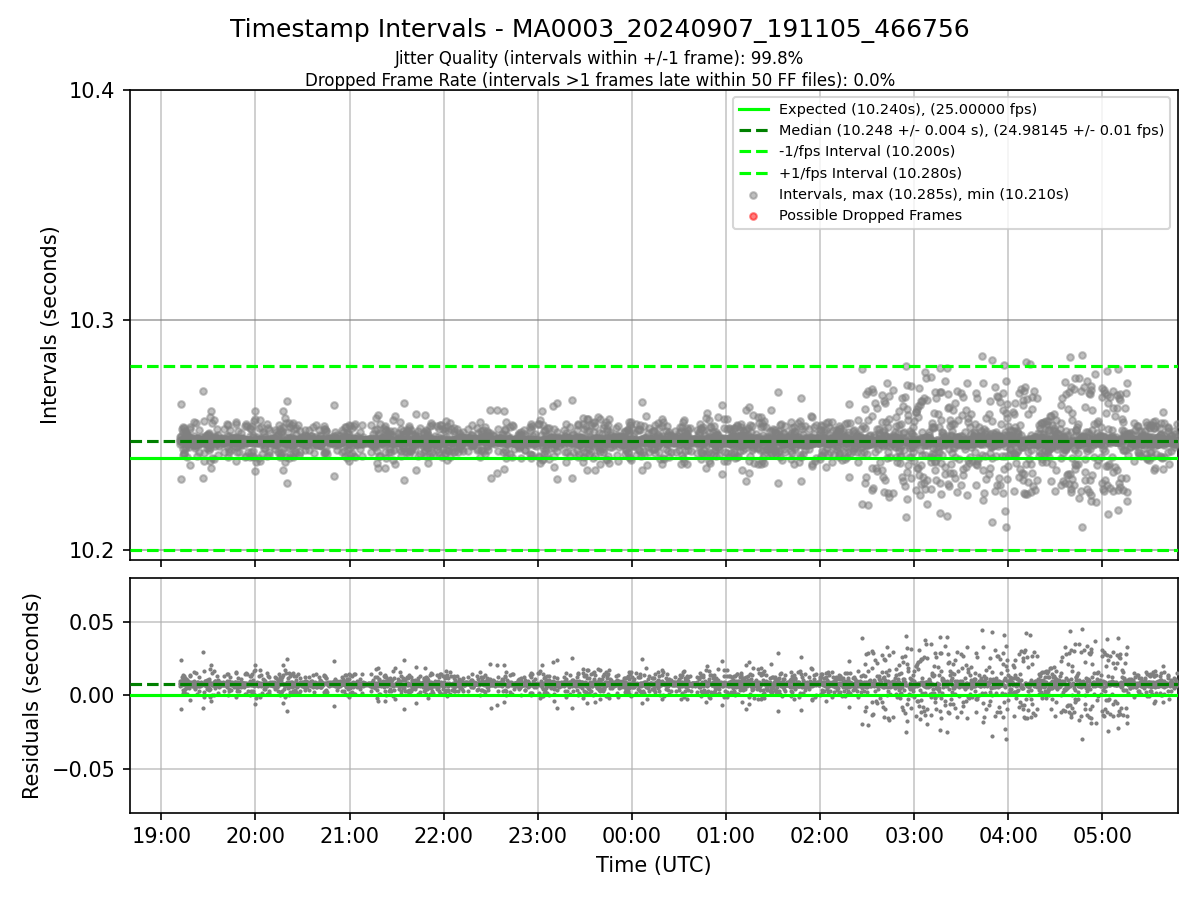
Task: Click the dark green dashed Median legend sample
Action: (754, 130)
